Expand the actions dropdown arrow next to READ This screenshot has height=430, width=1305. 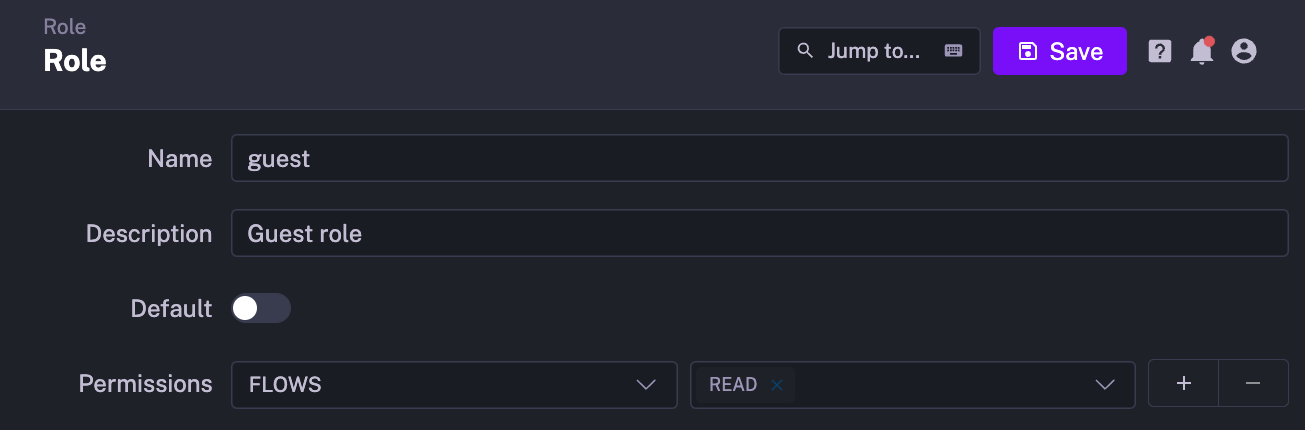(x=1105, y=385)
